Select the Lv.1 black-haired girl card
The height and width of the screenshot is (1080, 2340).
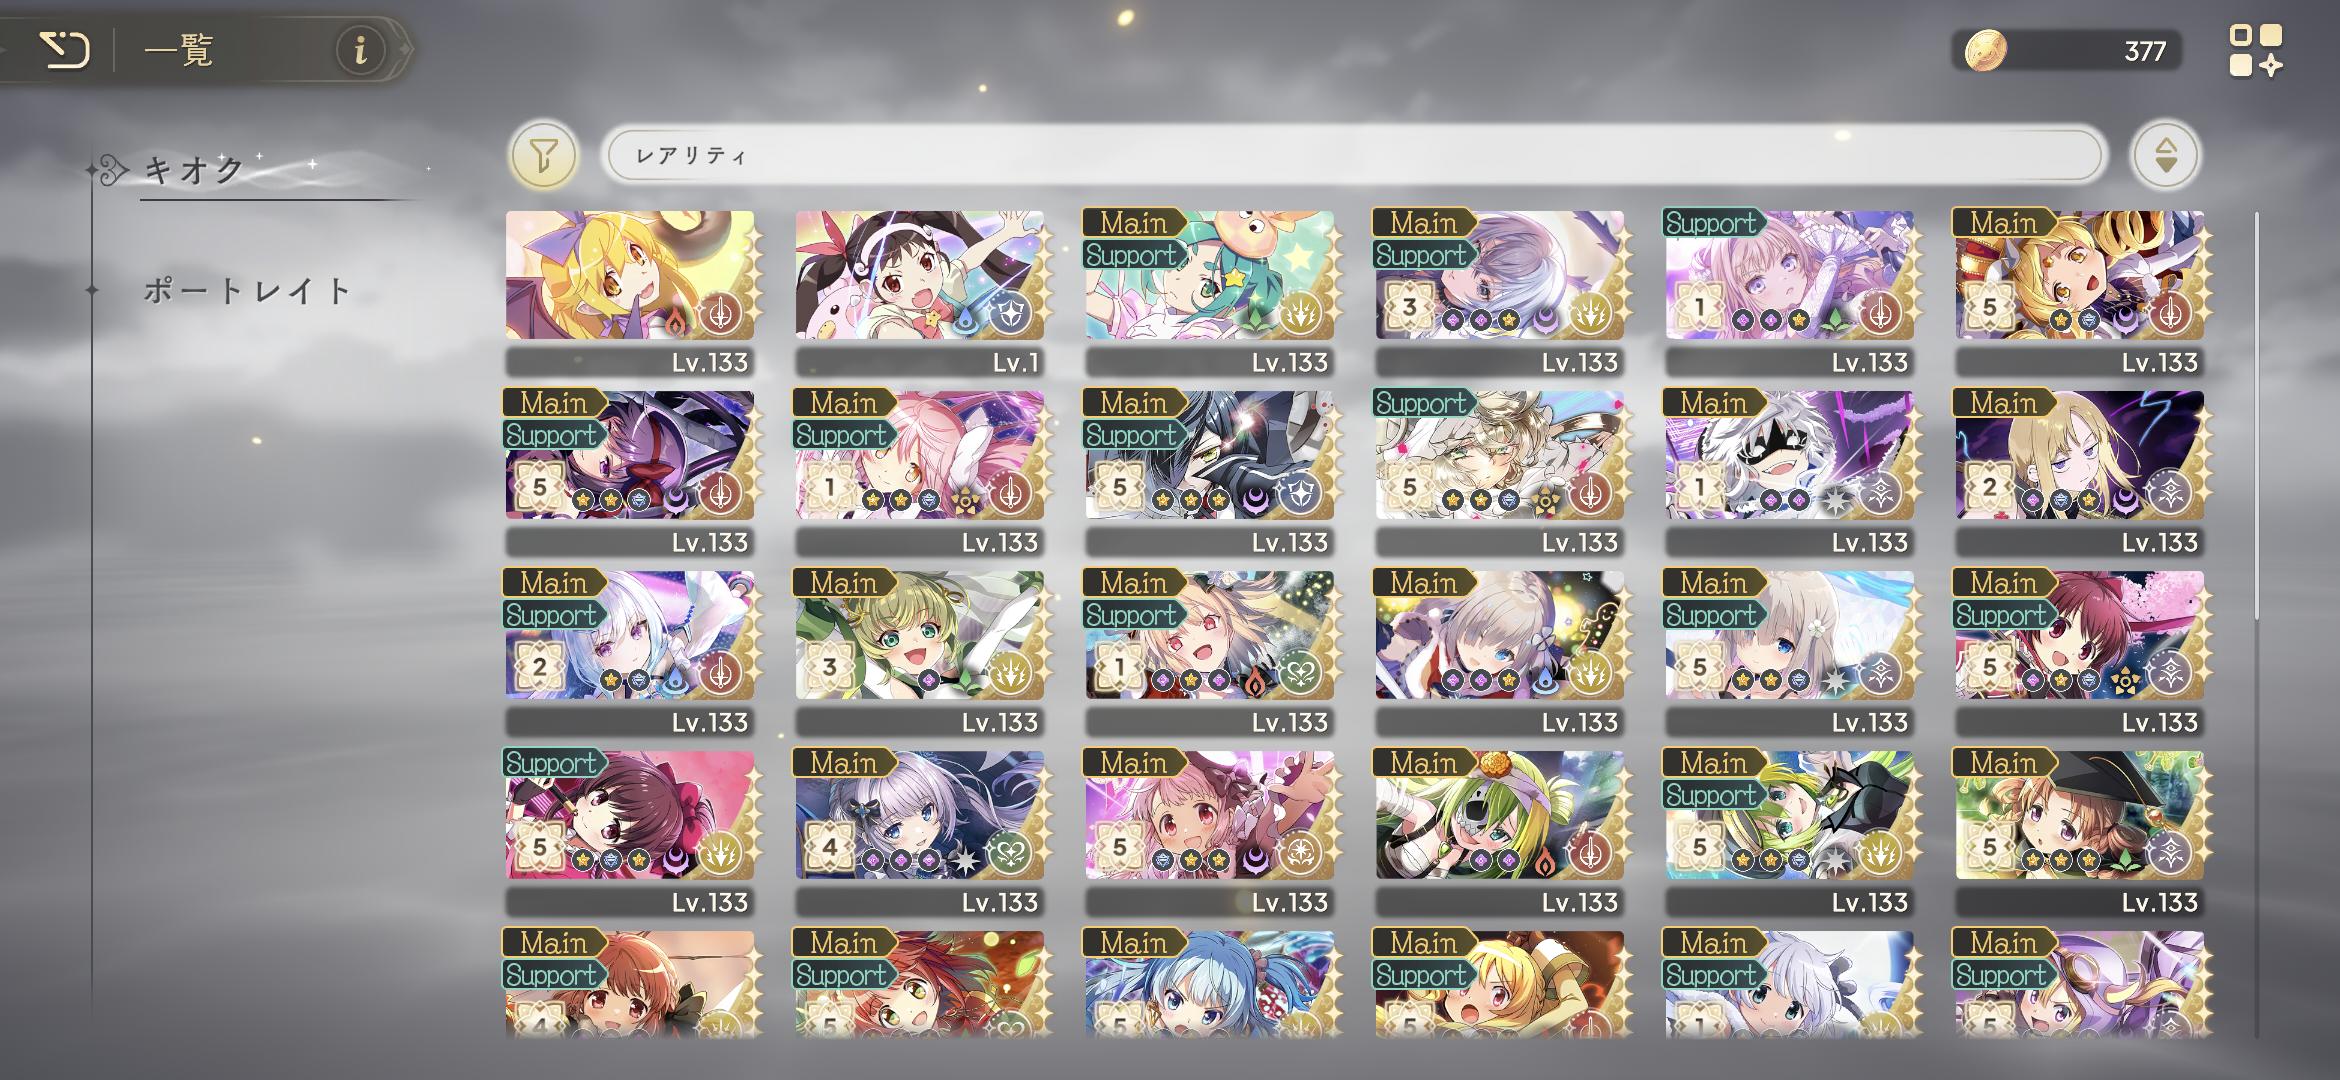[x=920, y=292]
